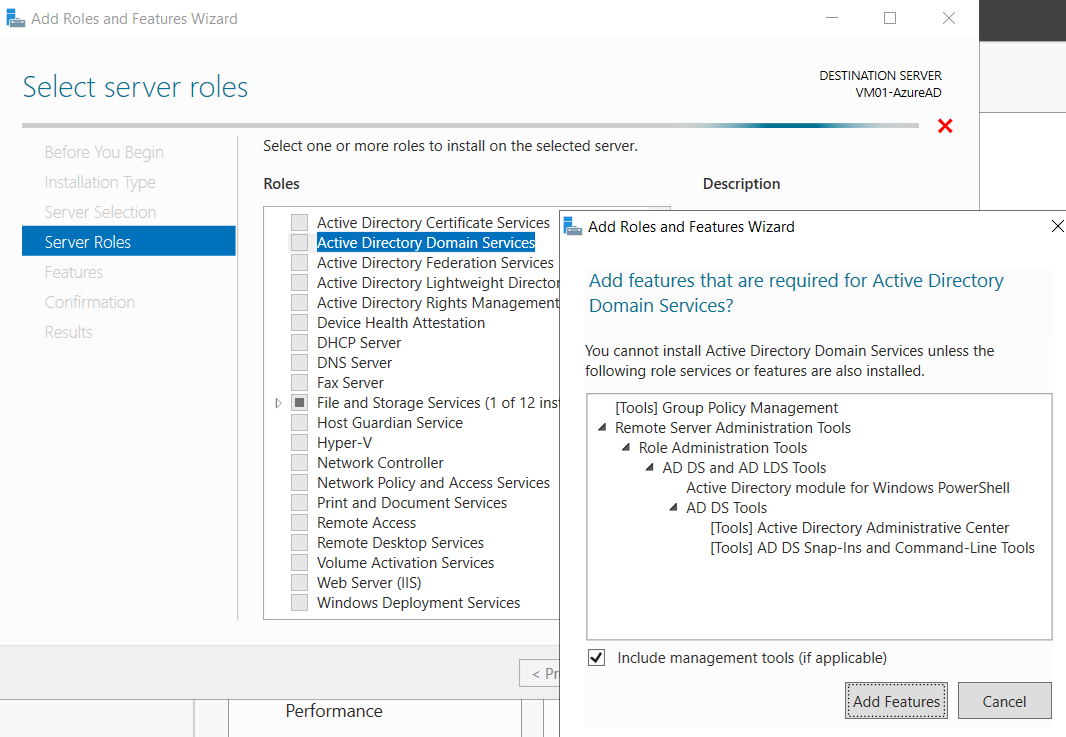Check Windows Deployment Services role
The height and width of the screenshot is (737, 1066).
[299, 603]
